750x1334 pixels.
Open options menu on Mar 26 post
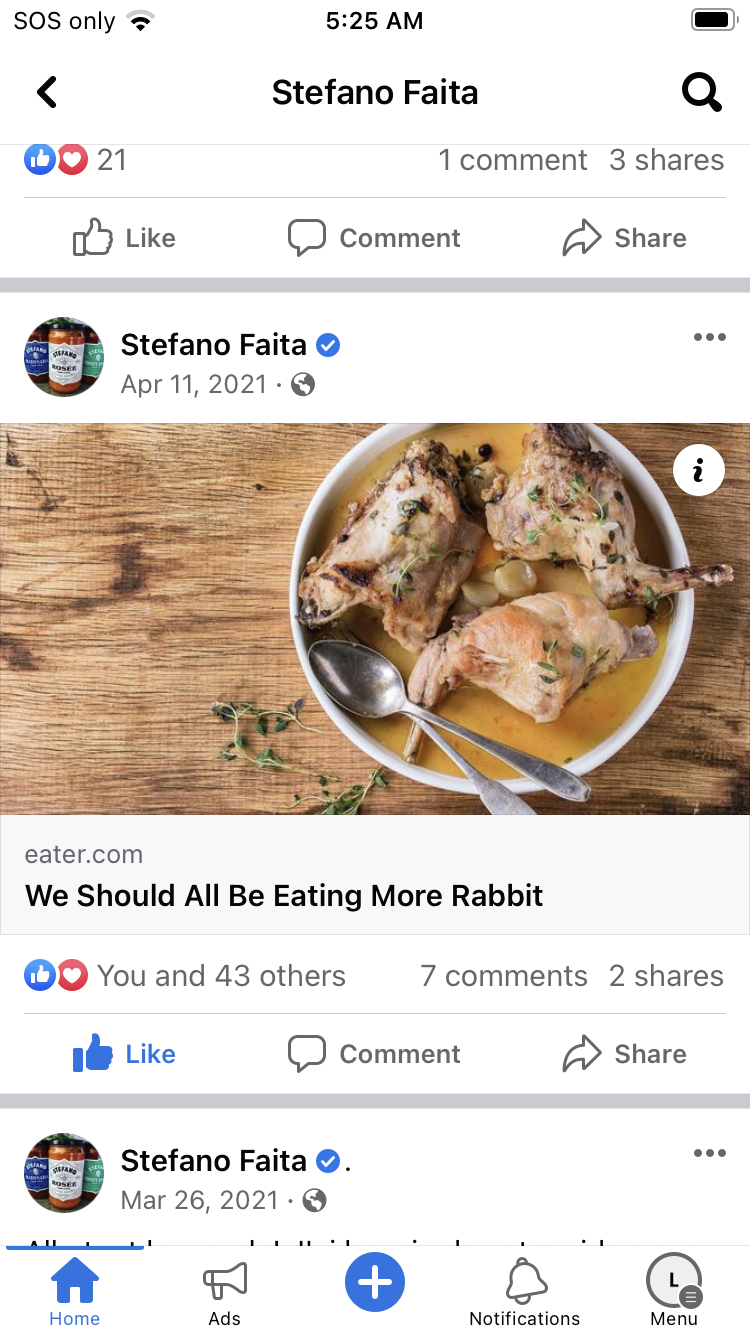[x=709, y=1153]
